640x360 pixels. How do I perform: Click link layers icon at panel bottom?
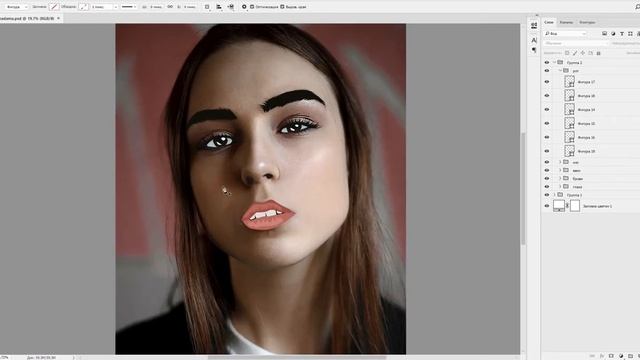tap(592, 356)
